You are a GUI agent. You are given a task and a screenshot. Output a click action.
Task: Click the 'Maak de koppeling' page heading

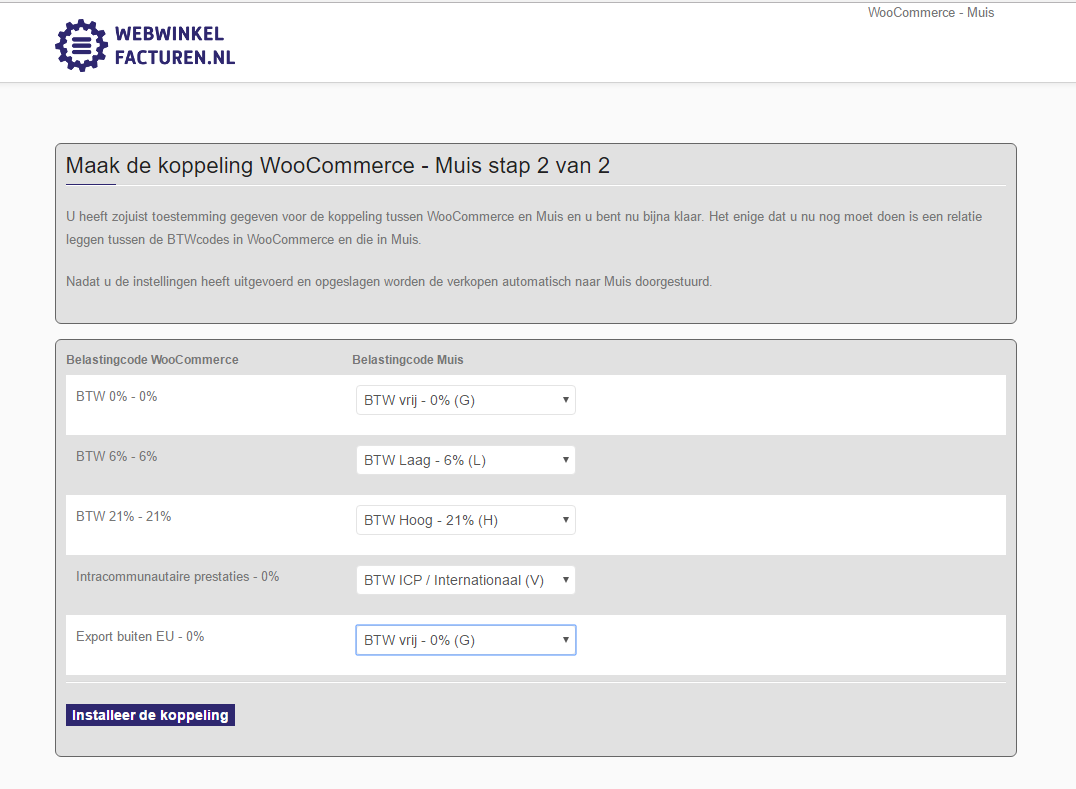click(x=337, y=166)
